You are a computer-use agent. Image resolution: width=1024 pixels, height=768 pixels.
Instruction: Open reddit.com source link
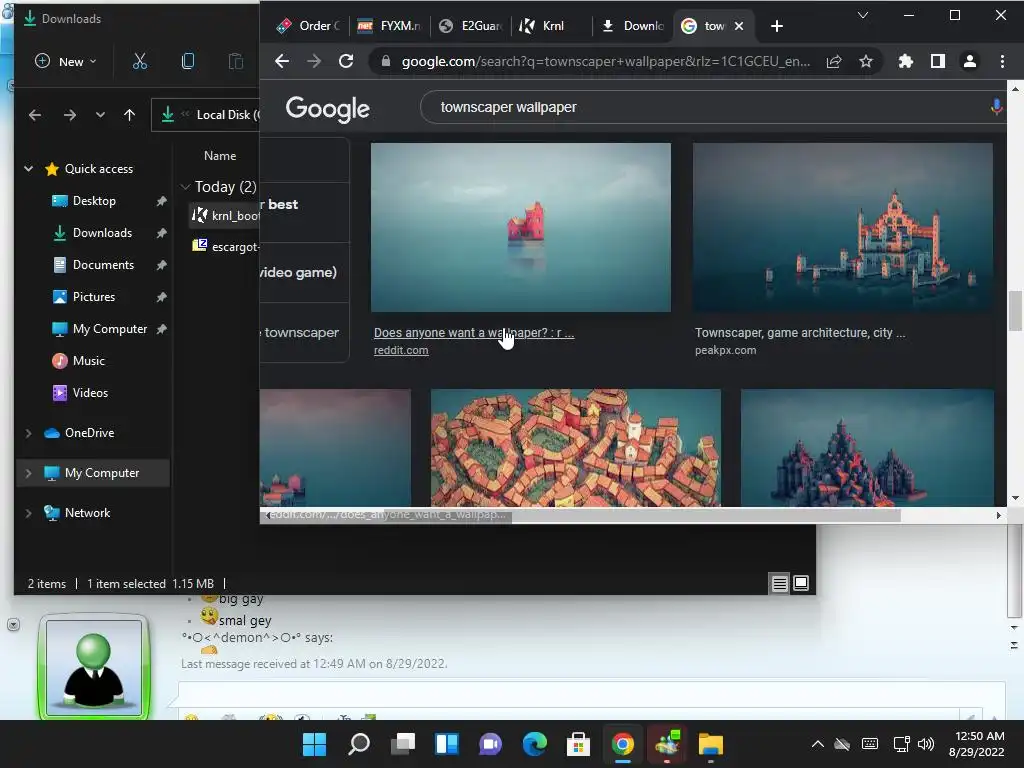tap(401, 350)
